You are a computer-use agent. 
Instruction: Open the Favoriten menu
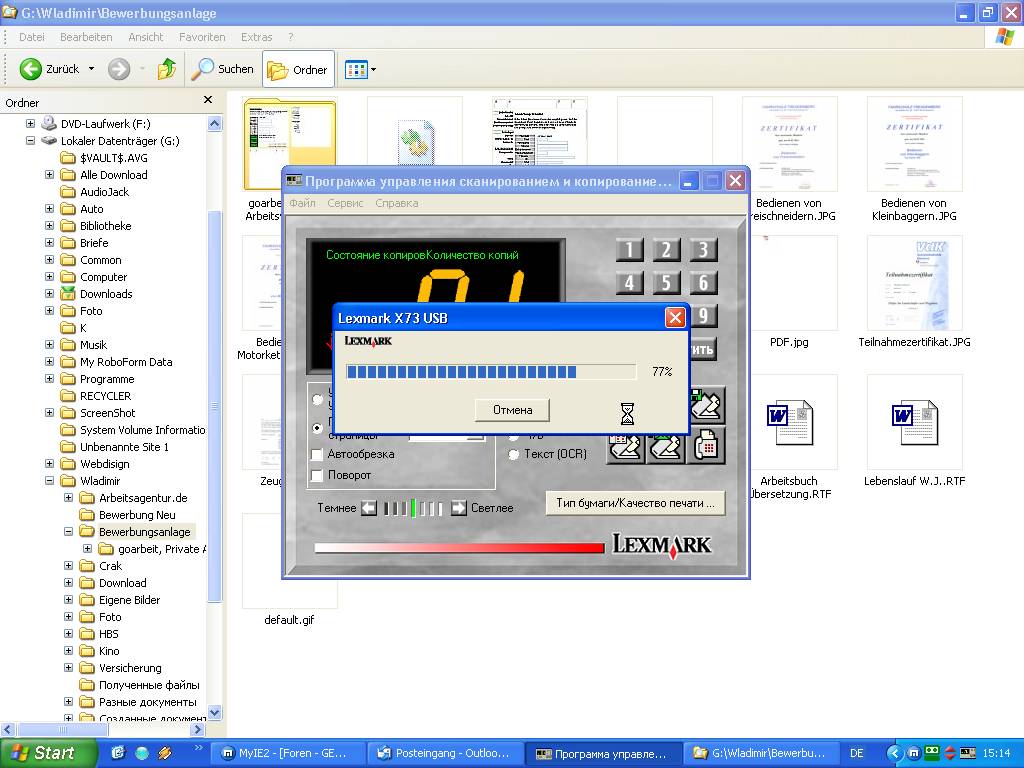click(x=202, y=37)
